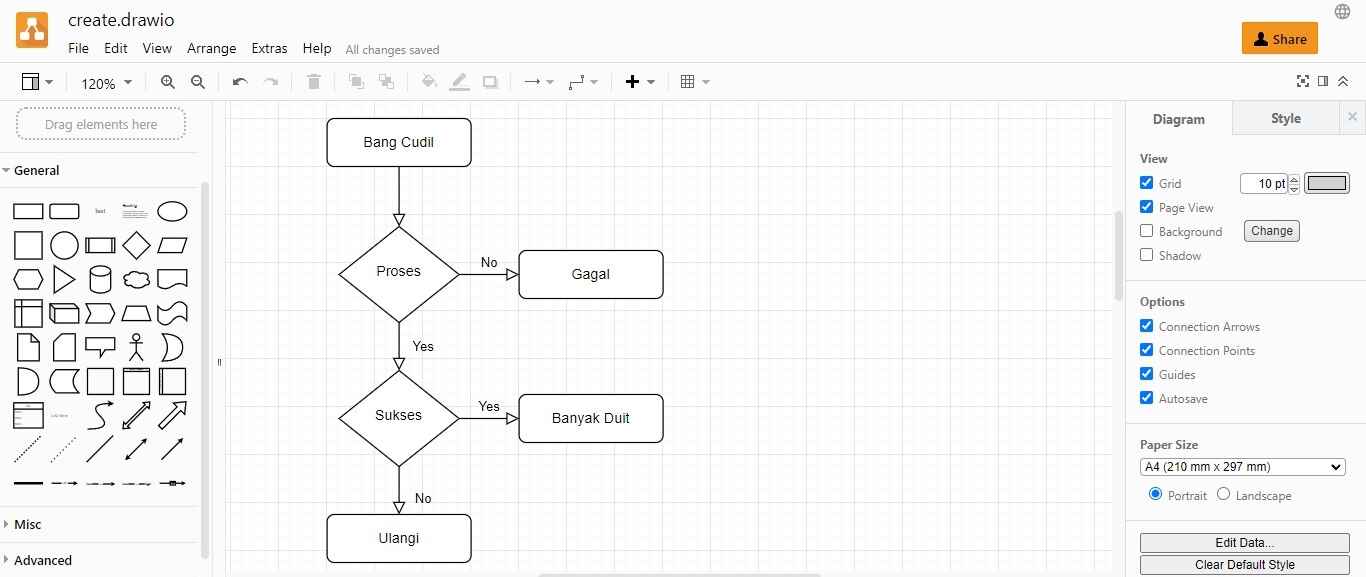Collapse the toolbar with double chevron icon
The height and width of the screenshot is (577, 1366).
(1343, 81)
